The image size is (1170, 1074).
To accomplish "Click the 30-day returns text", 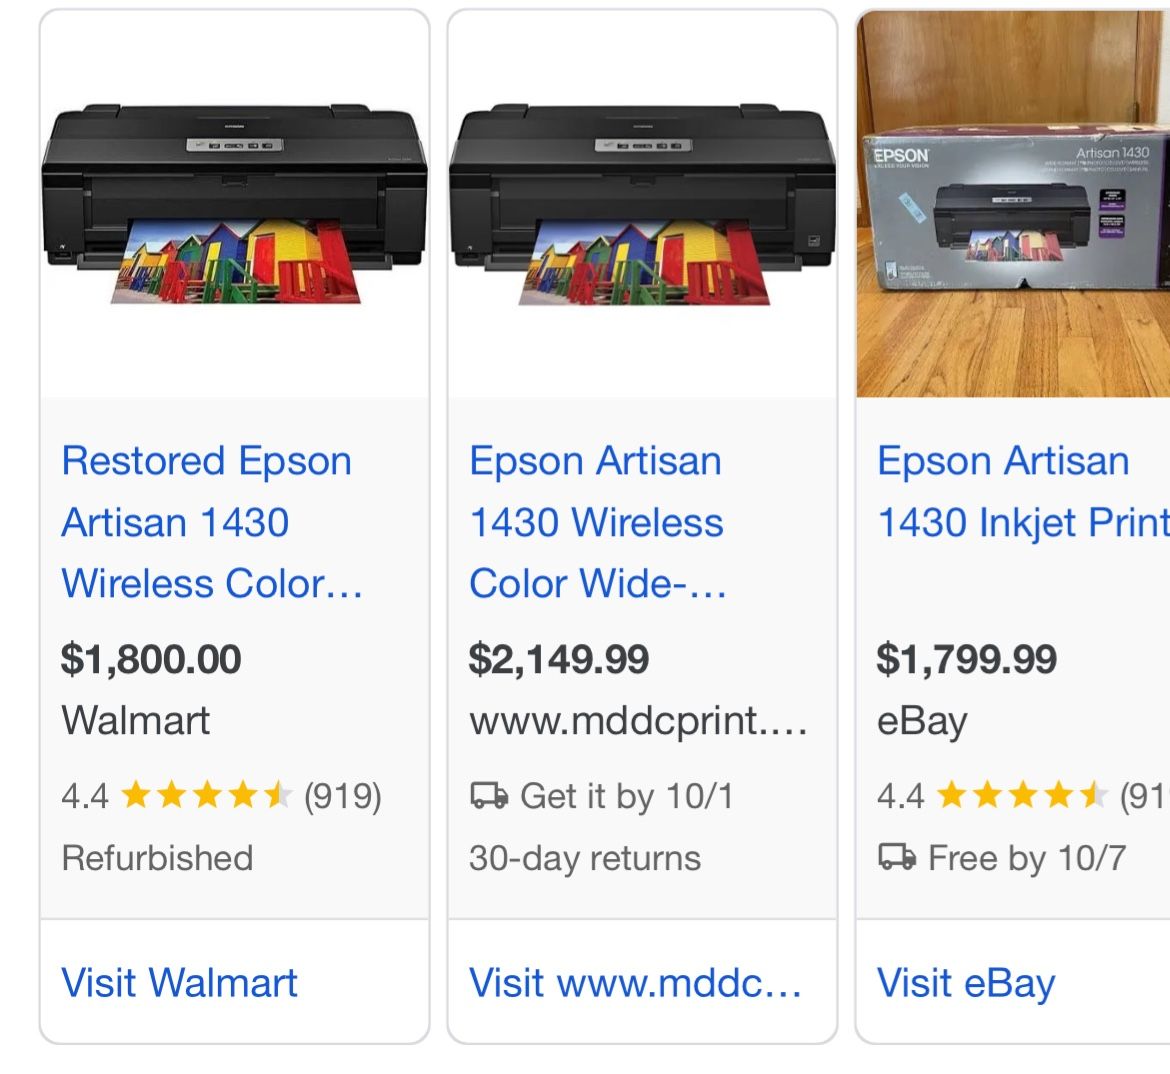I will (x=585, y=858).
